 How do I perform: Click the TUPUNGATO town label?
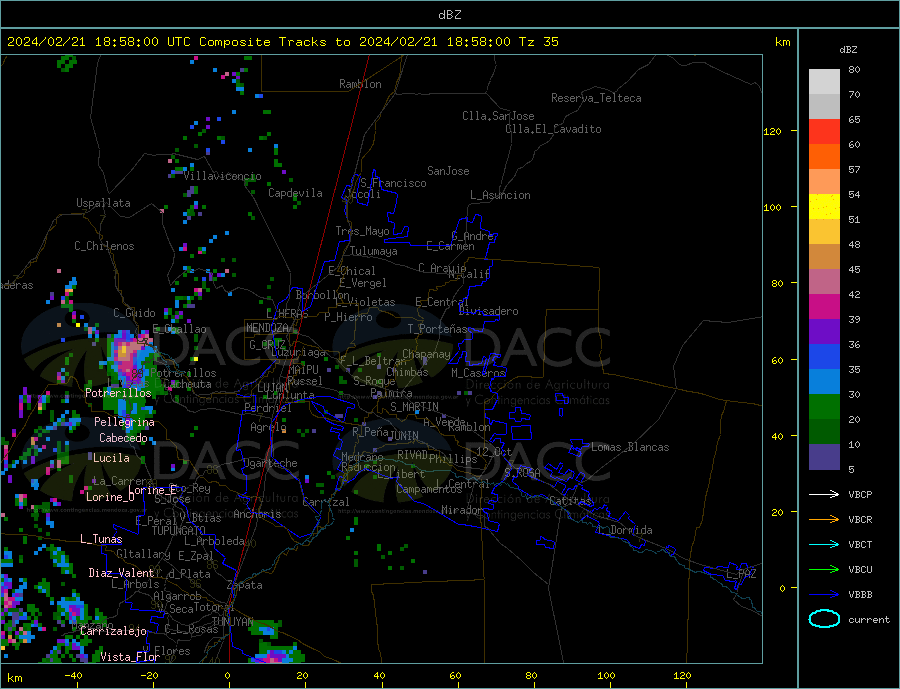point(179,531)
